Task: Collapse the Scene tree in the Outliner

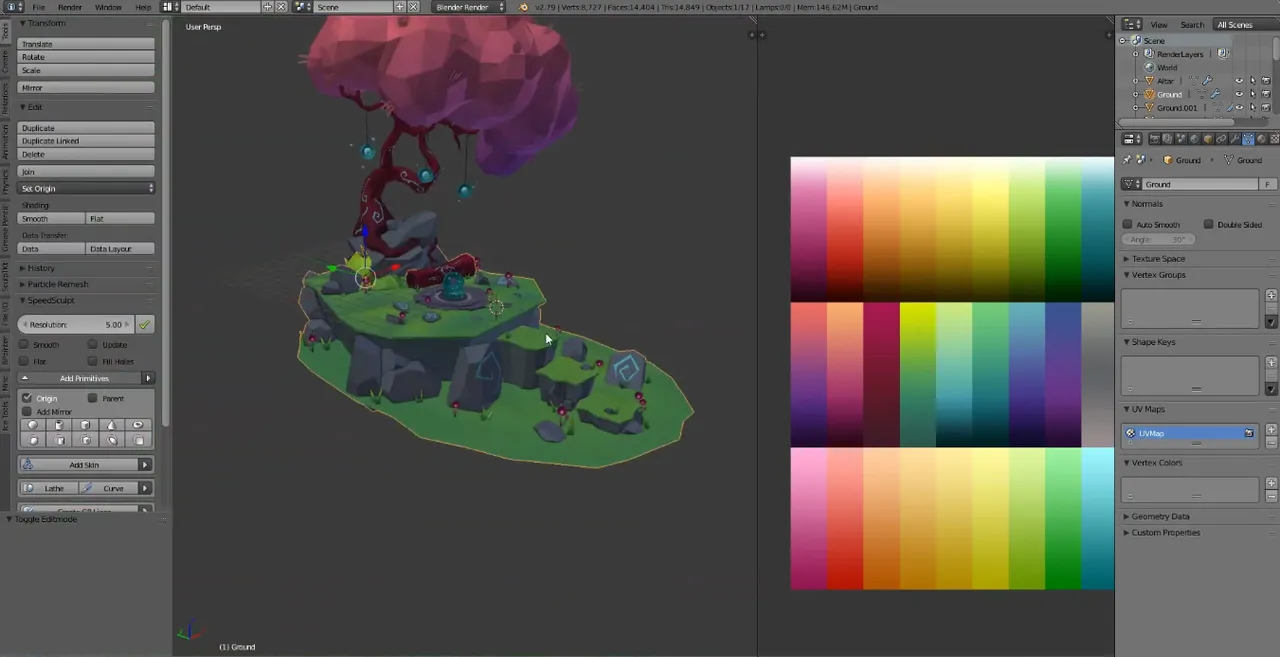Action: pos(1122,40)
